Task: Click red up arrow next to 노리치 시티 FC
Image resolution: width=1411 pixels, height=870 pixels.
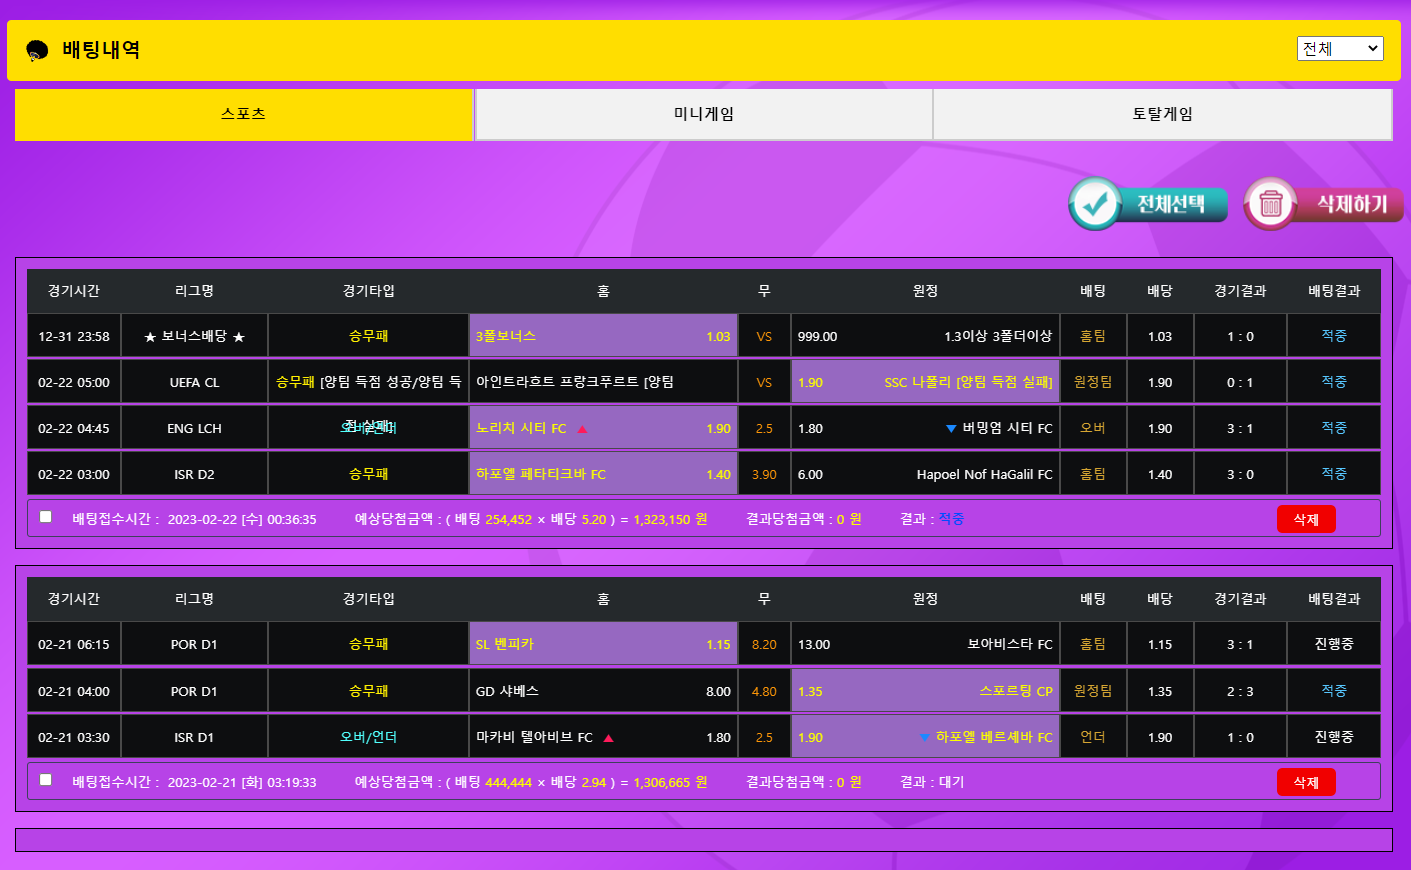Action: tap(582, 429)
